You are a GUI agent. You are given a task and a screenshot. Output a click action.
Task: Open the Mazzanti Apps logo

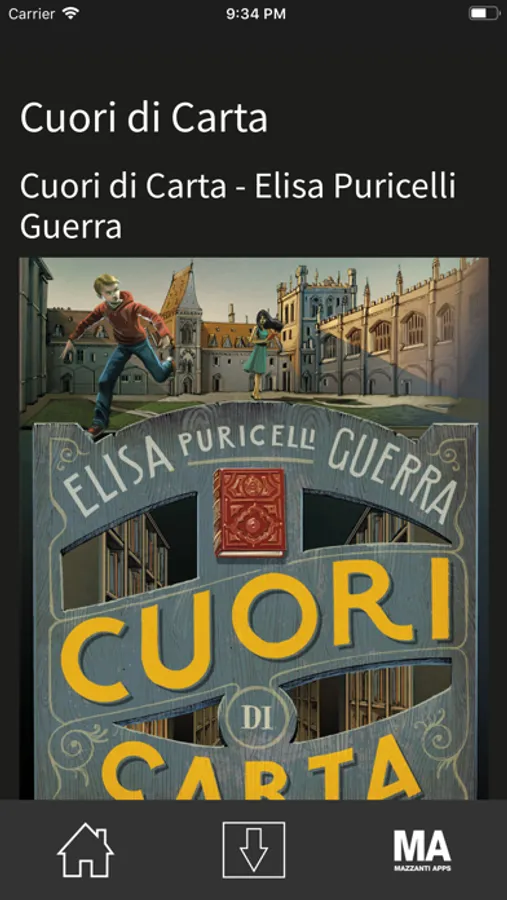422,850
